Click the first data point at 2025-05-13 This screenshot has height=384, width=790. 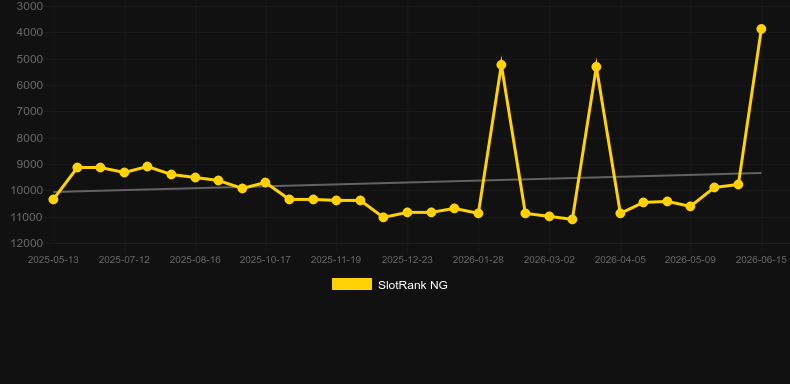53,200
